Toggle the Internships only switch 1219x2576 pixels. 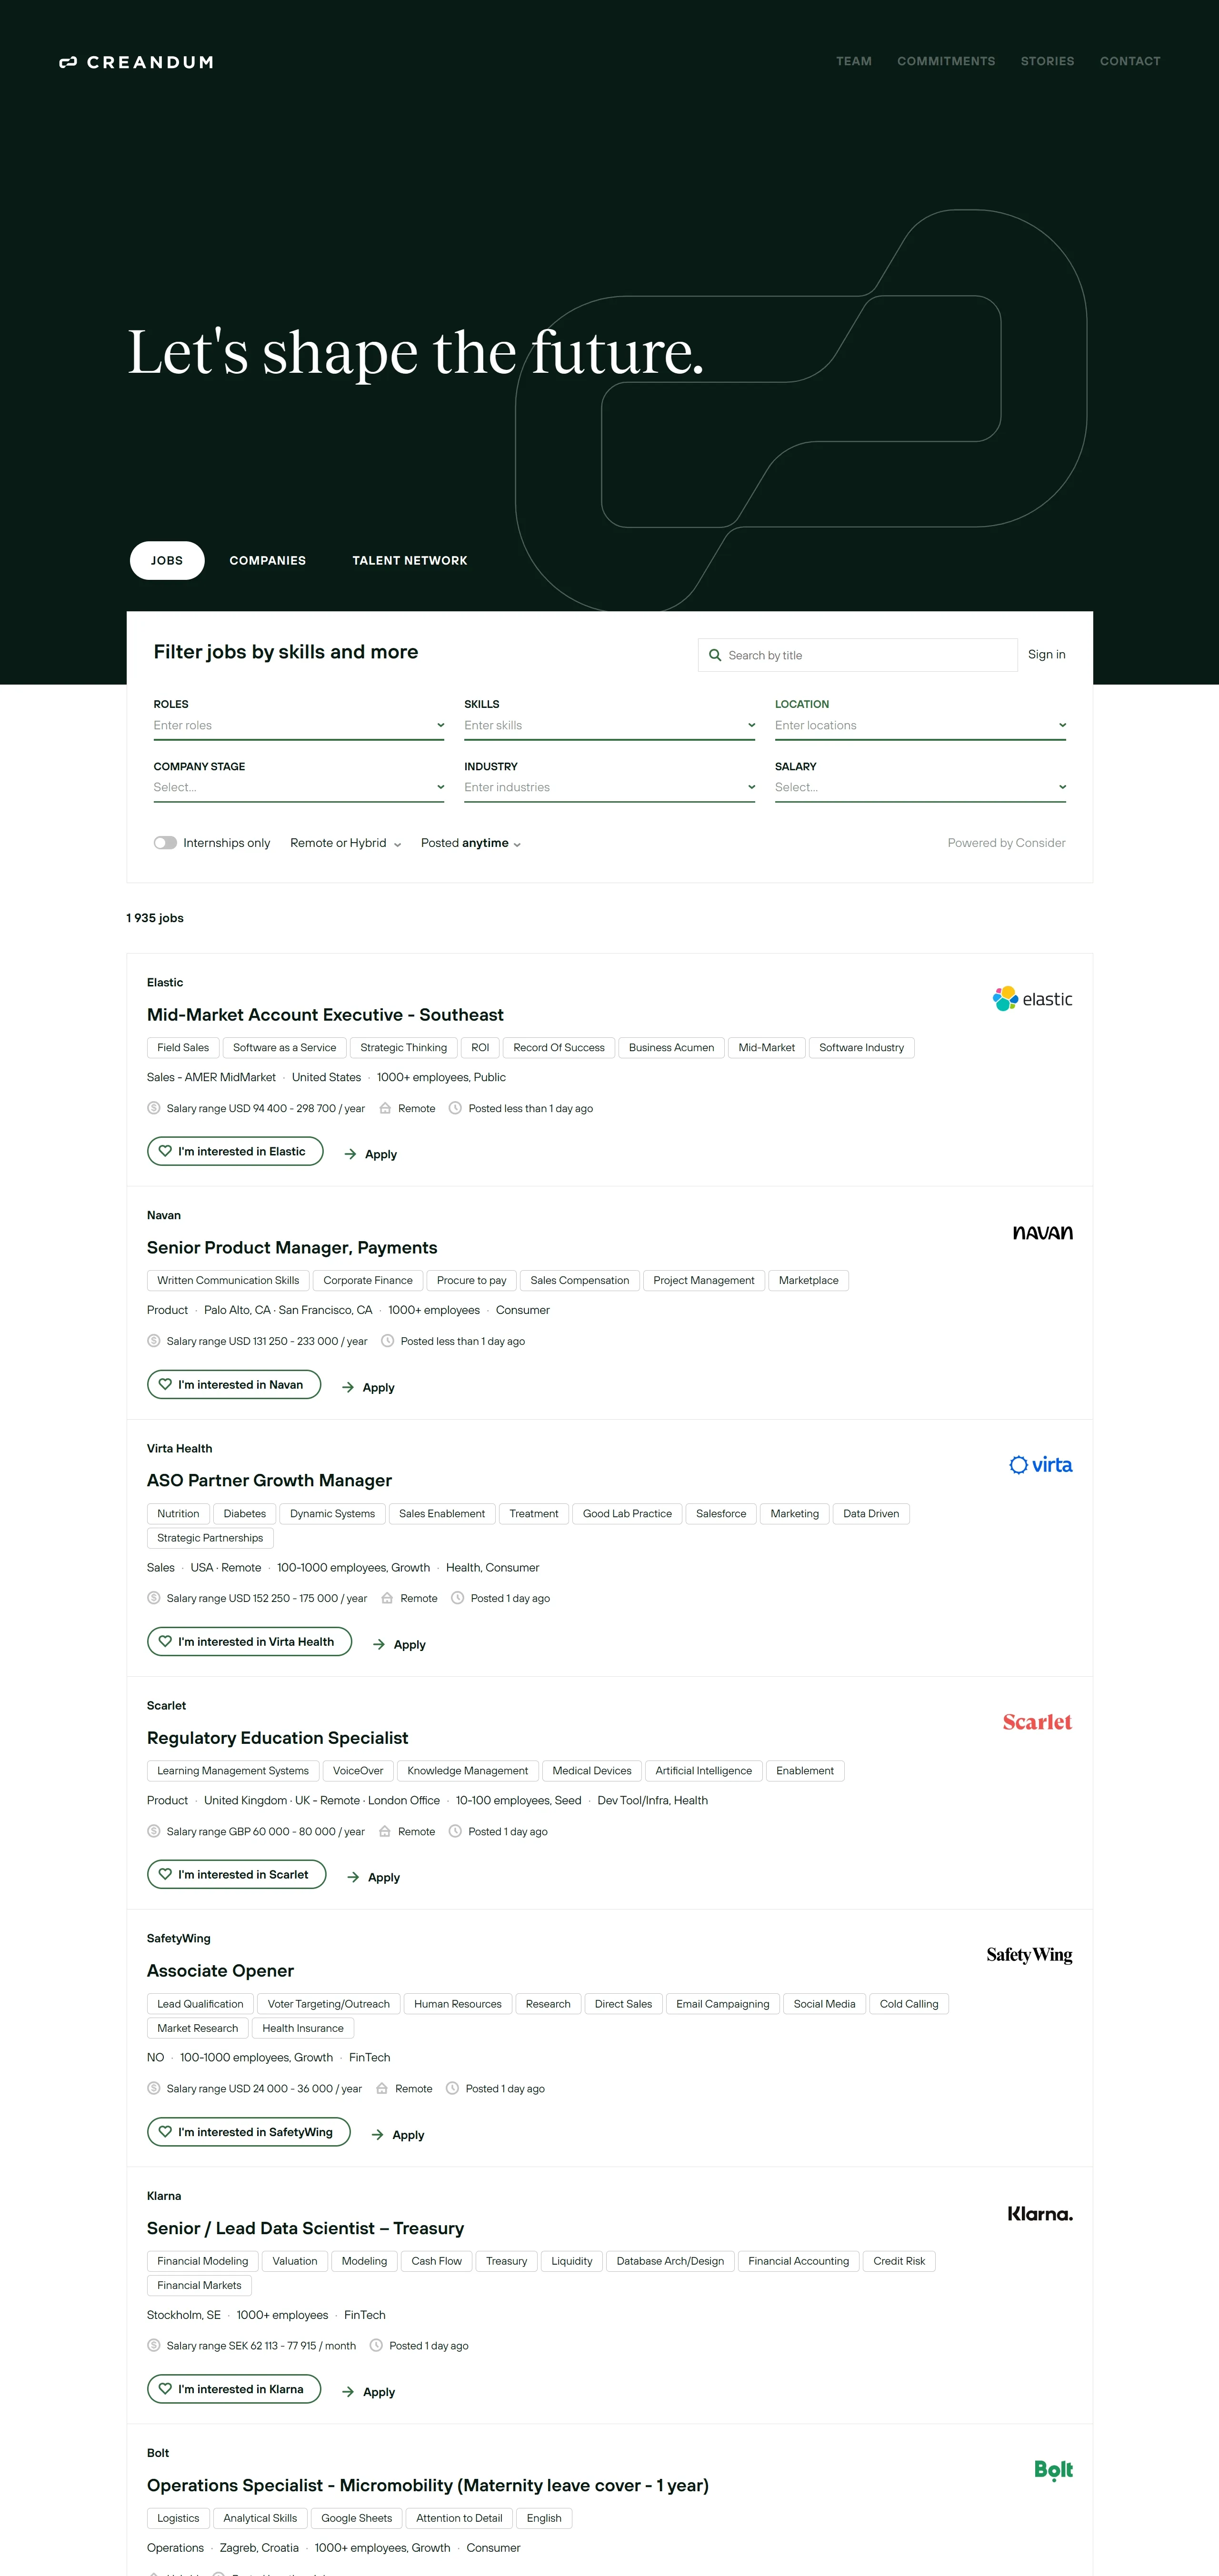click(165, 843)
